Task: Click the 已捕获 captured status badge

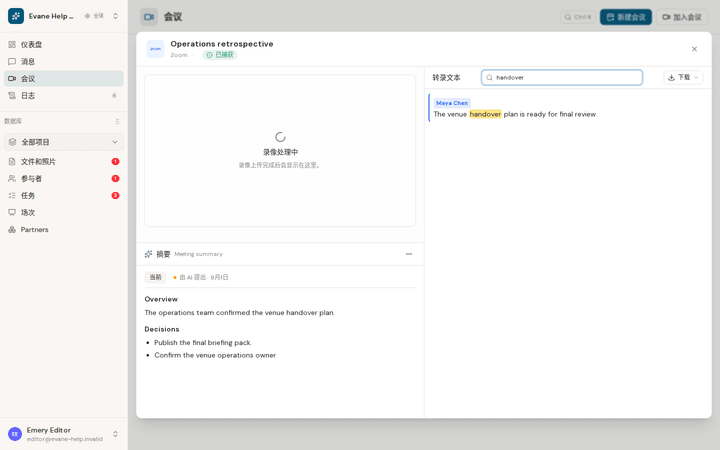Action: 220,55
